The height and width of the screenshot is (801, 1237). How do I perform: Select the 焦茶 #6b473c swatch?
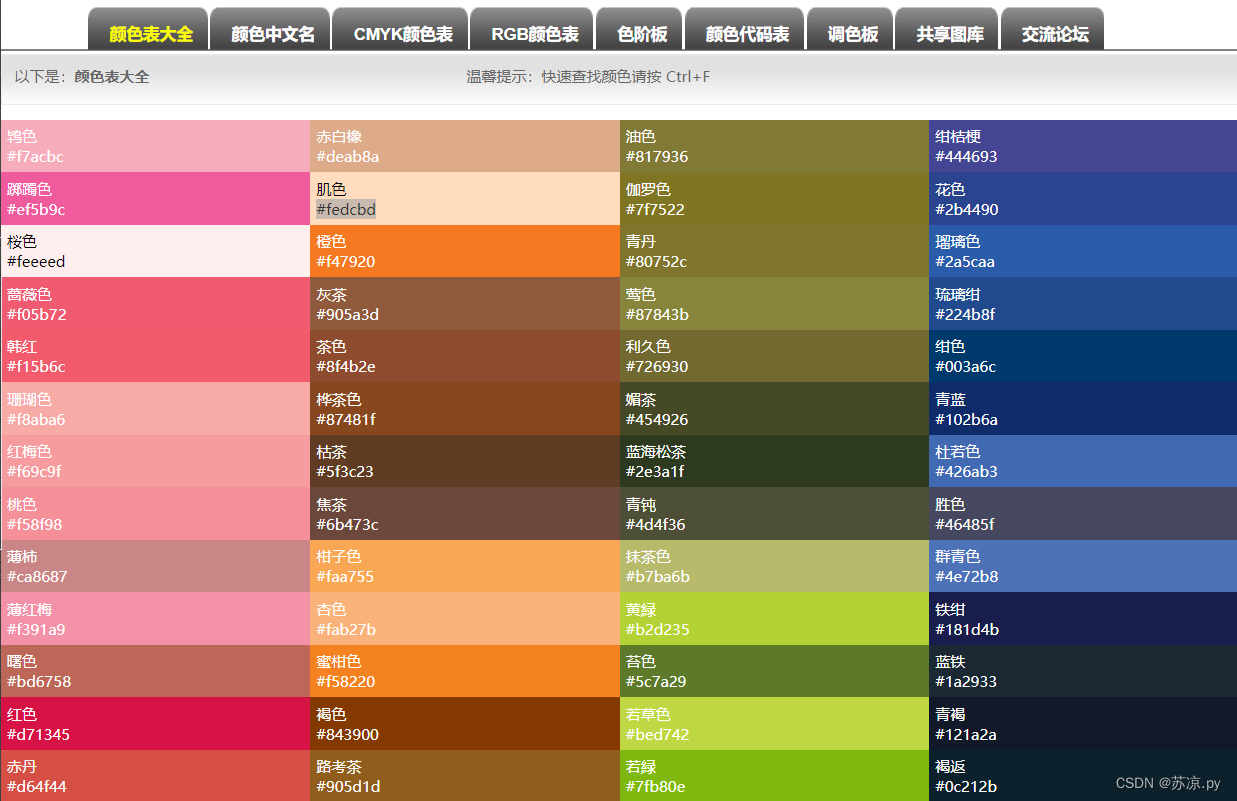tap(465, 513)
